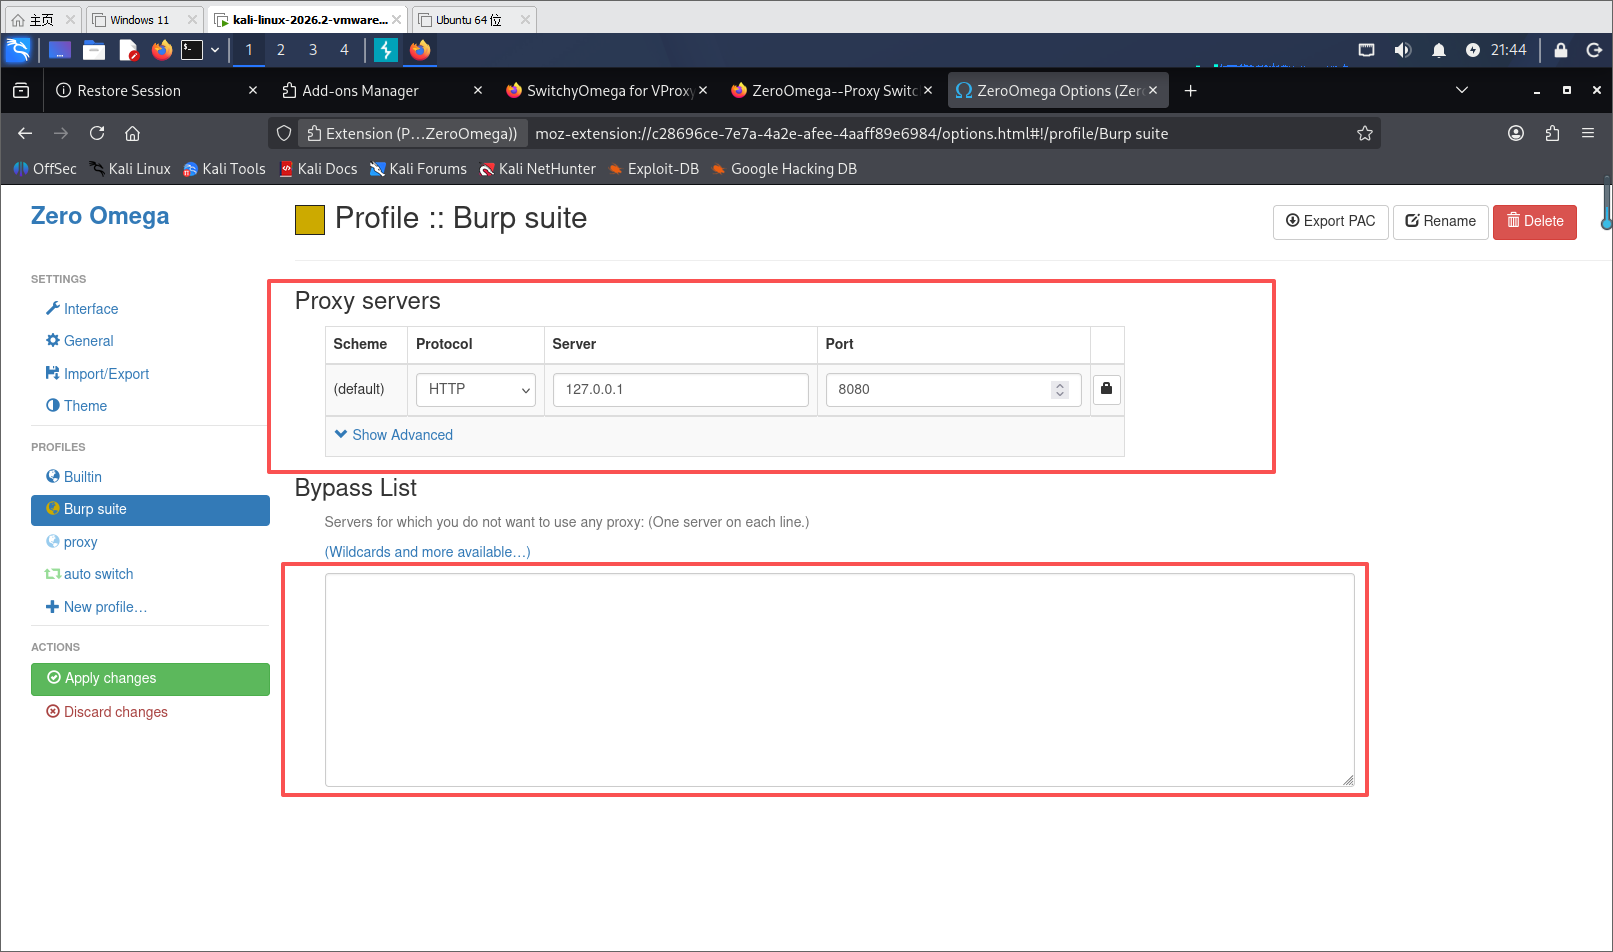The image size is (1613, 952).
Task: Select the ZeroOmega--Proxy Switch tab
Action: (x=832, y=91)
